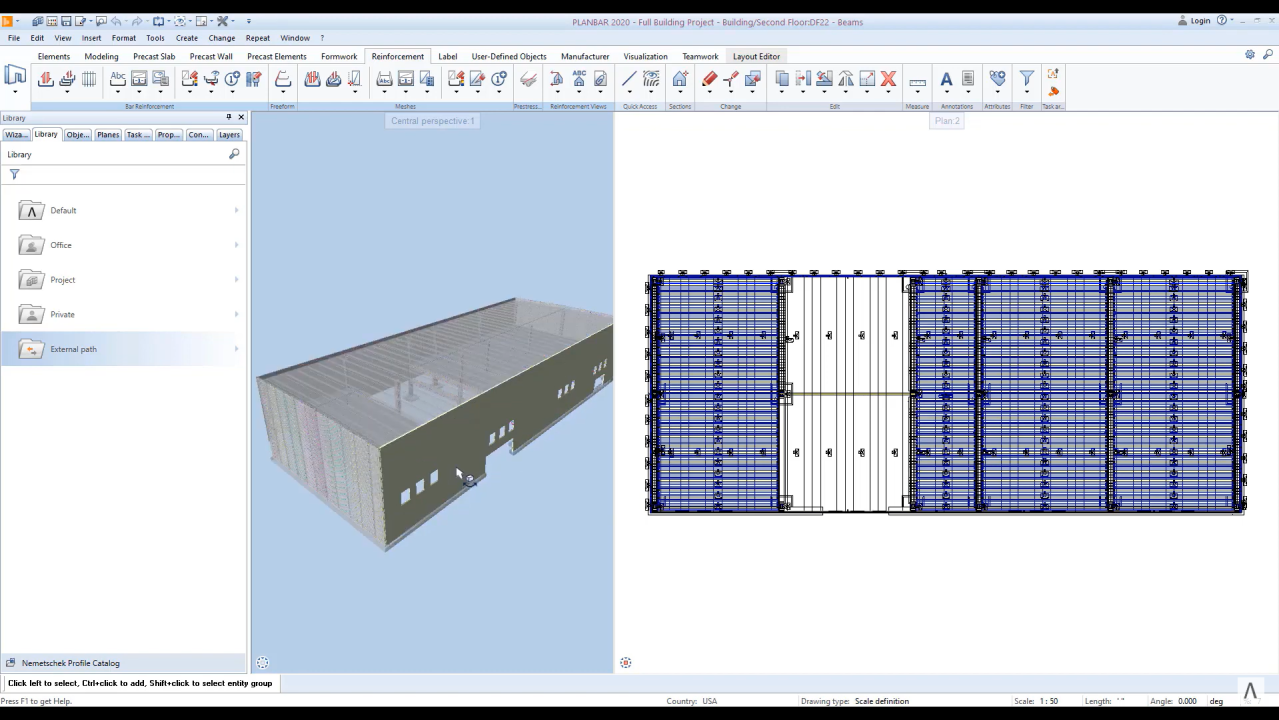Activate the Plan 2 viewport label

[946, 120]
